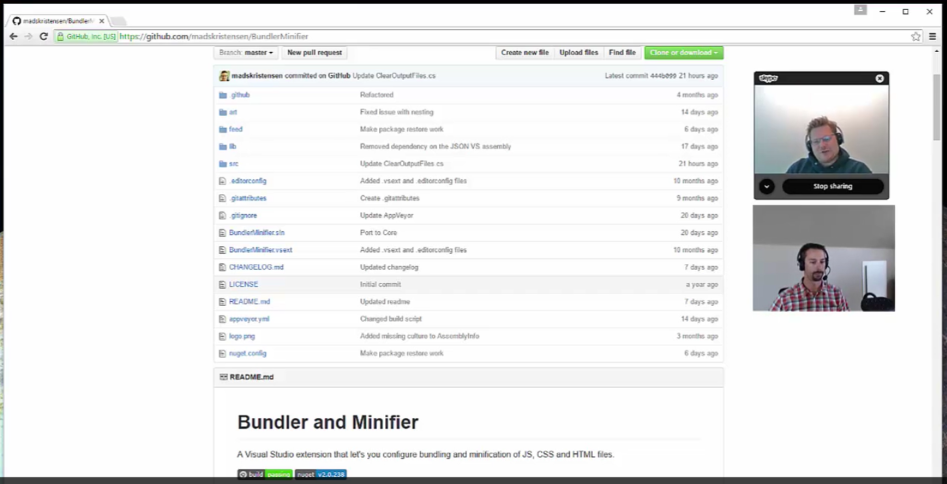Screen dimensions: 947x484
Task: Bookmark page with the star icon
Action: pos(916,36)
